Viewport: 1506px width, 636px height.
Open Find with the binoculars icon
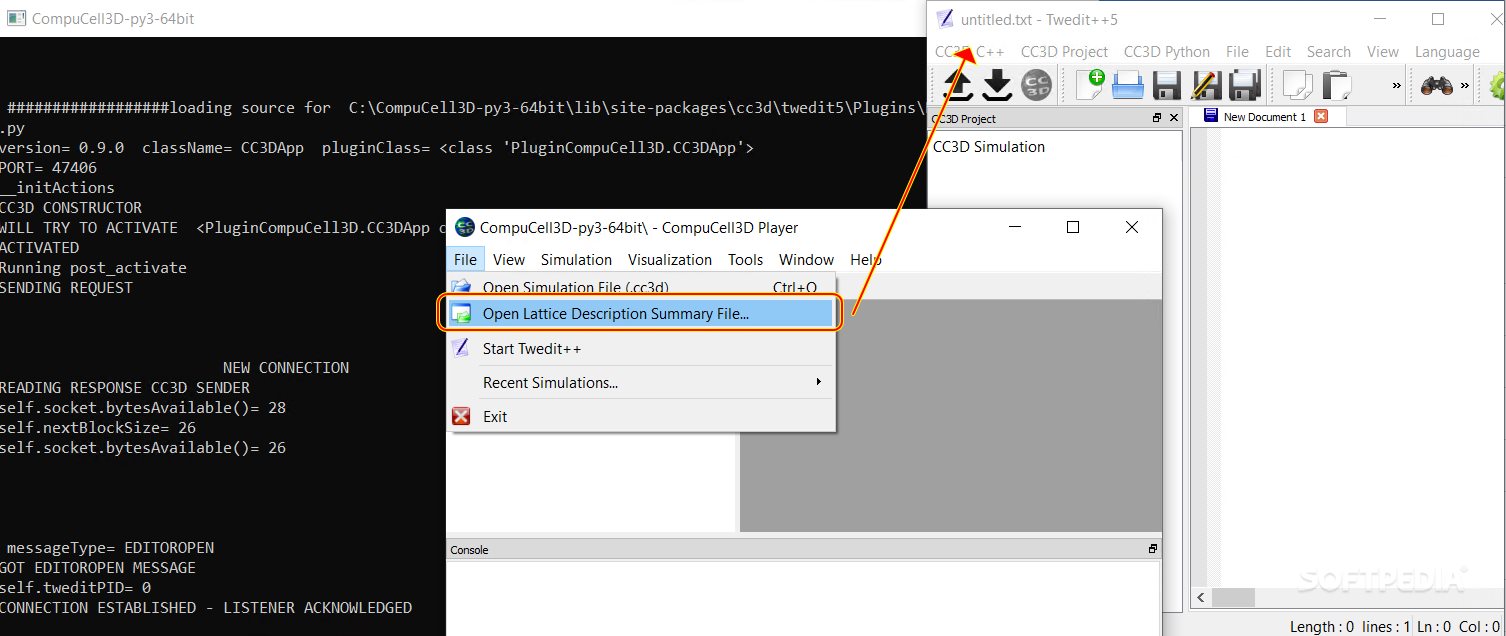pyautogui.click(x=1437, y=86)
